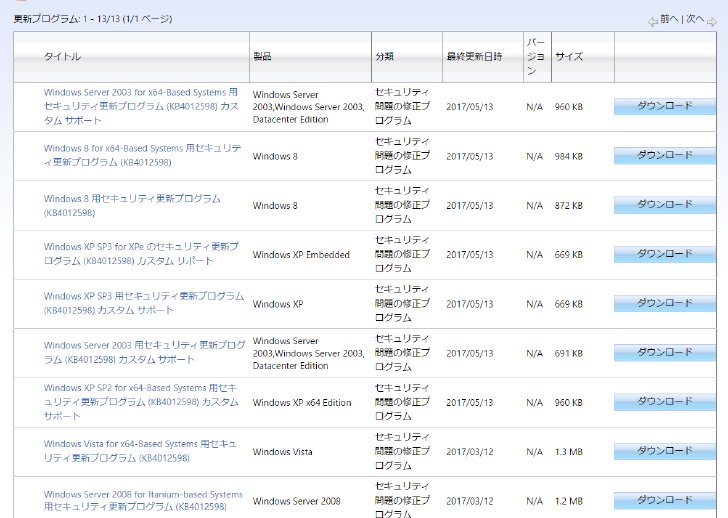Sort by the タイトル column header

pos(62,57)
